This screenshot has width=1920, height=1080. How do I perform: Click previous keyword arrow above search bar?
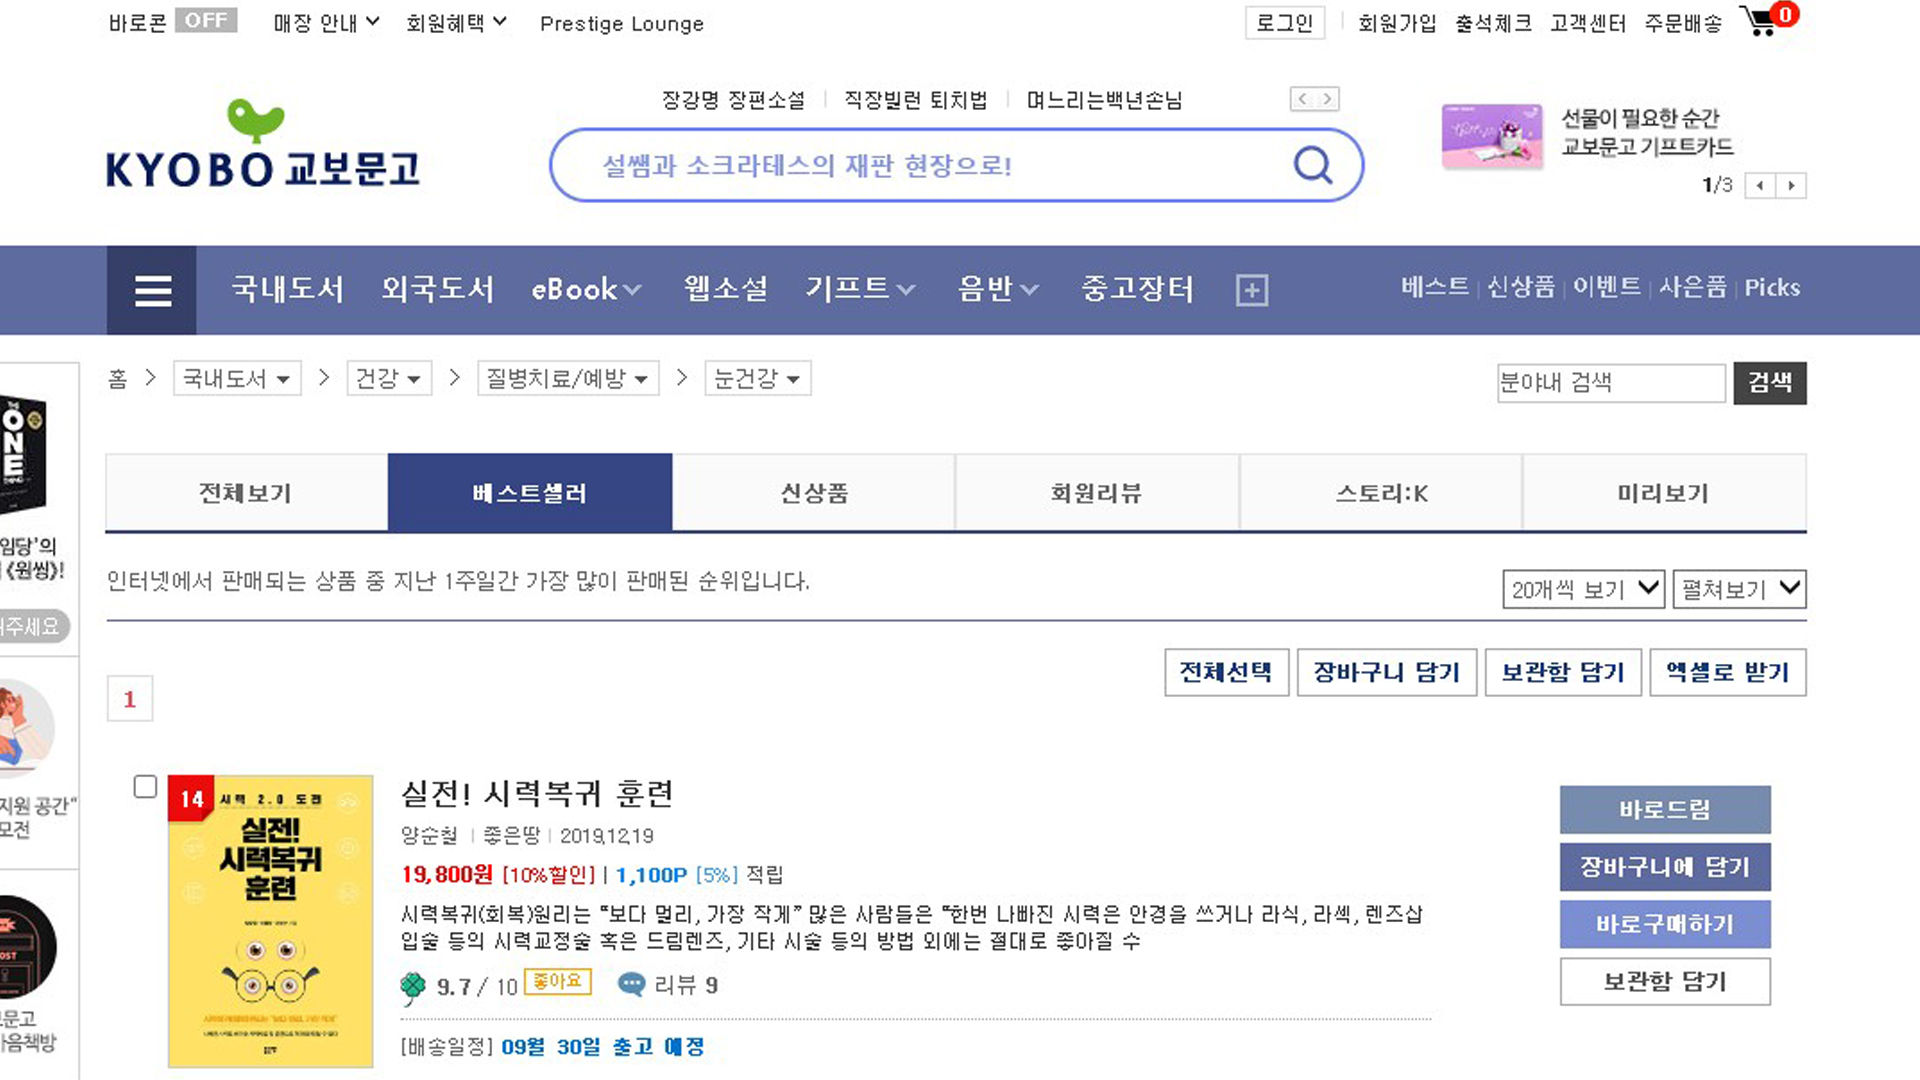(x=1302, y=99)
